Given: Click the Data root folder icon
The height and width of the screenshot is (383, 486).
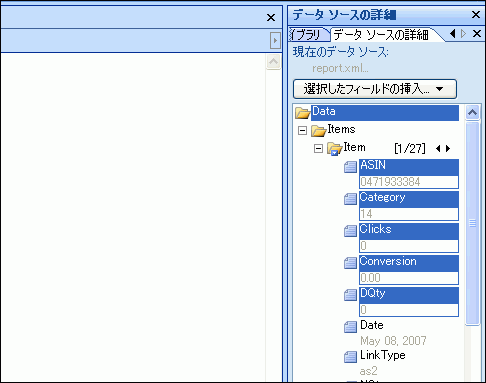Looking at the screenshot, I should [302, 113].
